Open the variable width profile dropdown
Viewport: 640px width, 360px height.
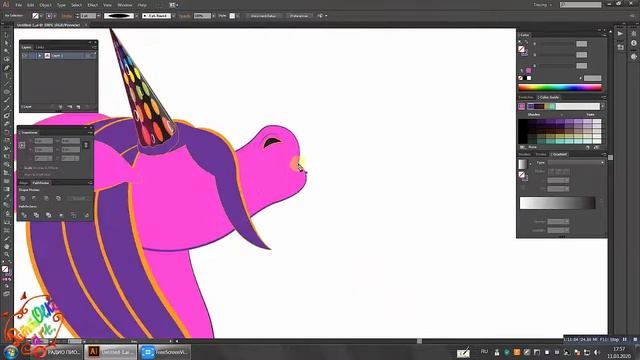coord(136,16)
